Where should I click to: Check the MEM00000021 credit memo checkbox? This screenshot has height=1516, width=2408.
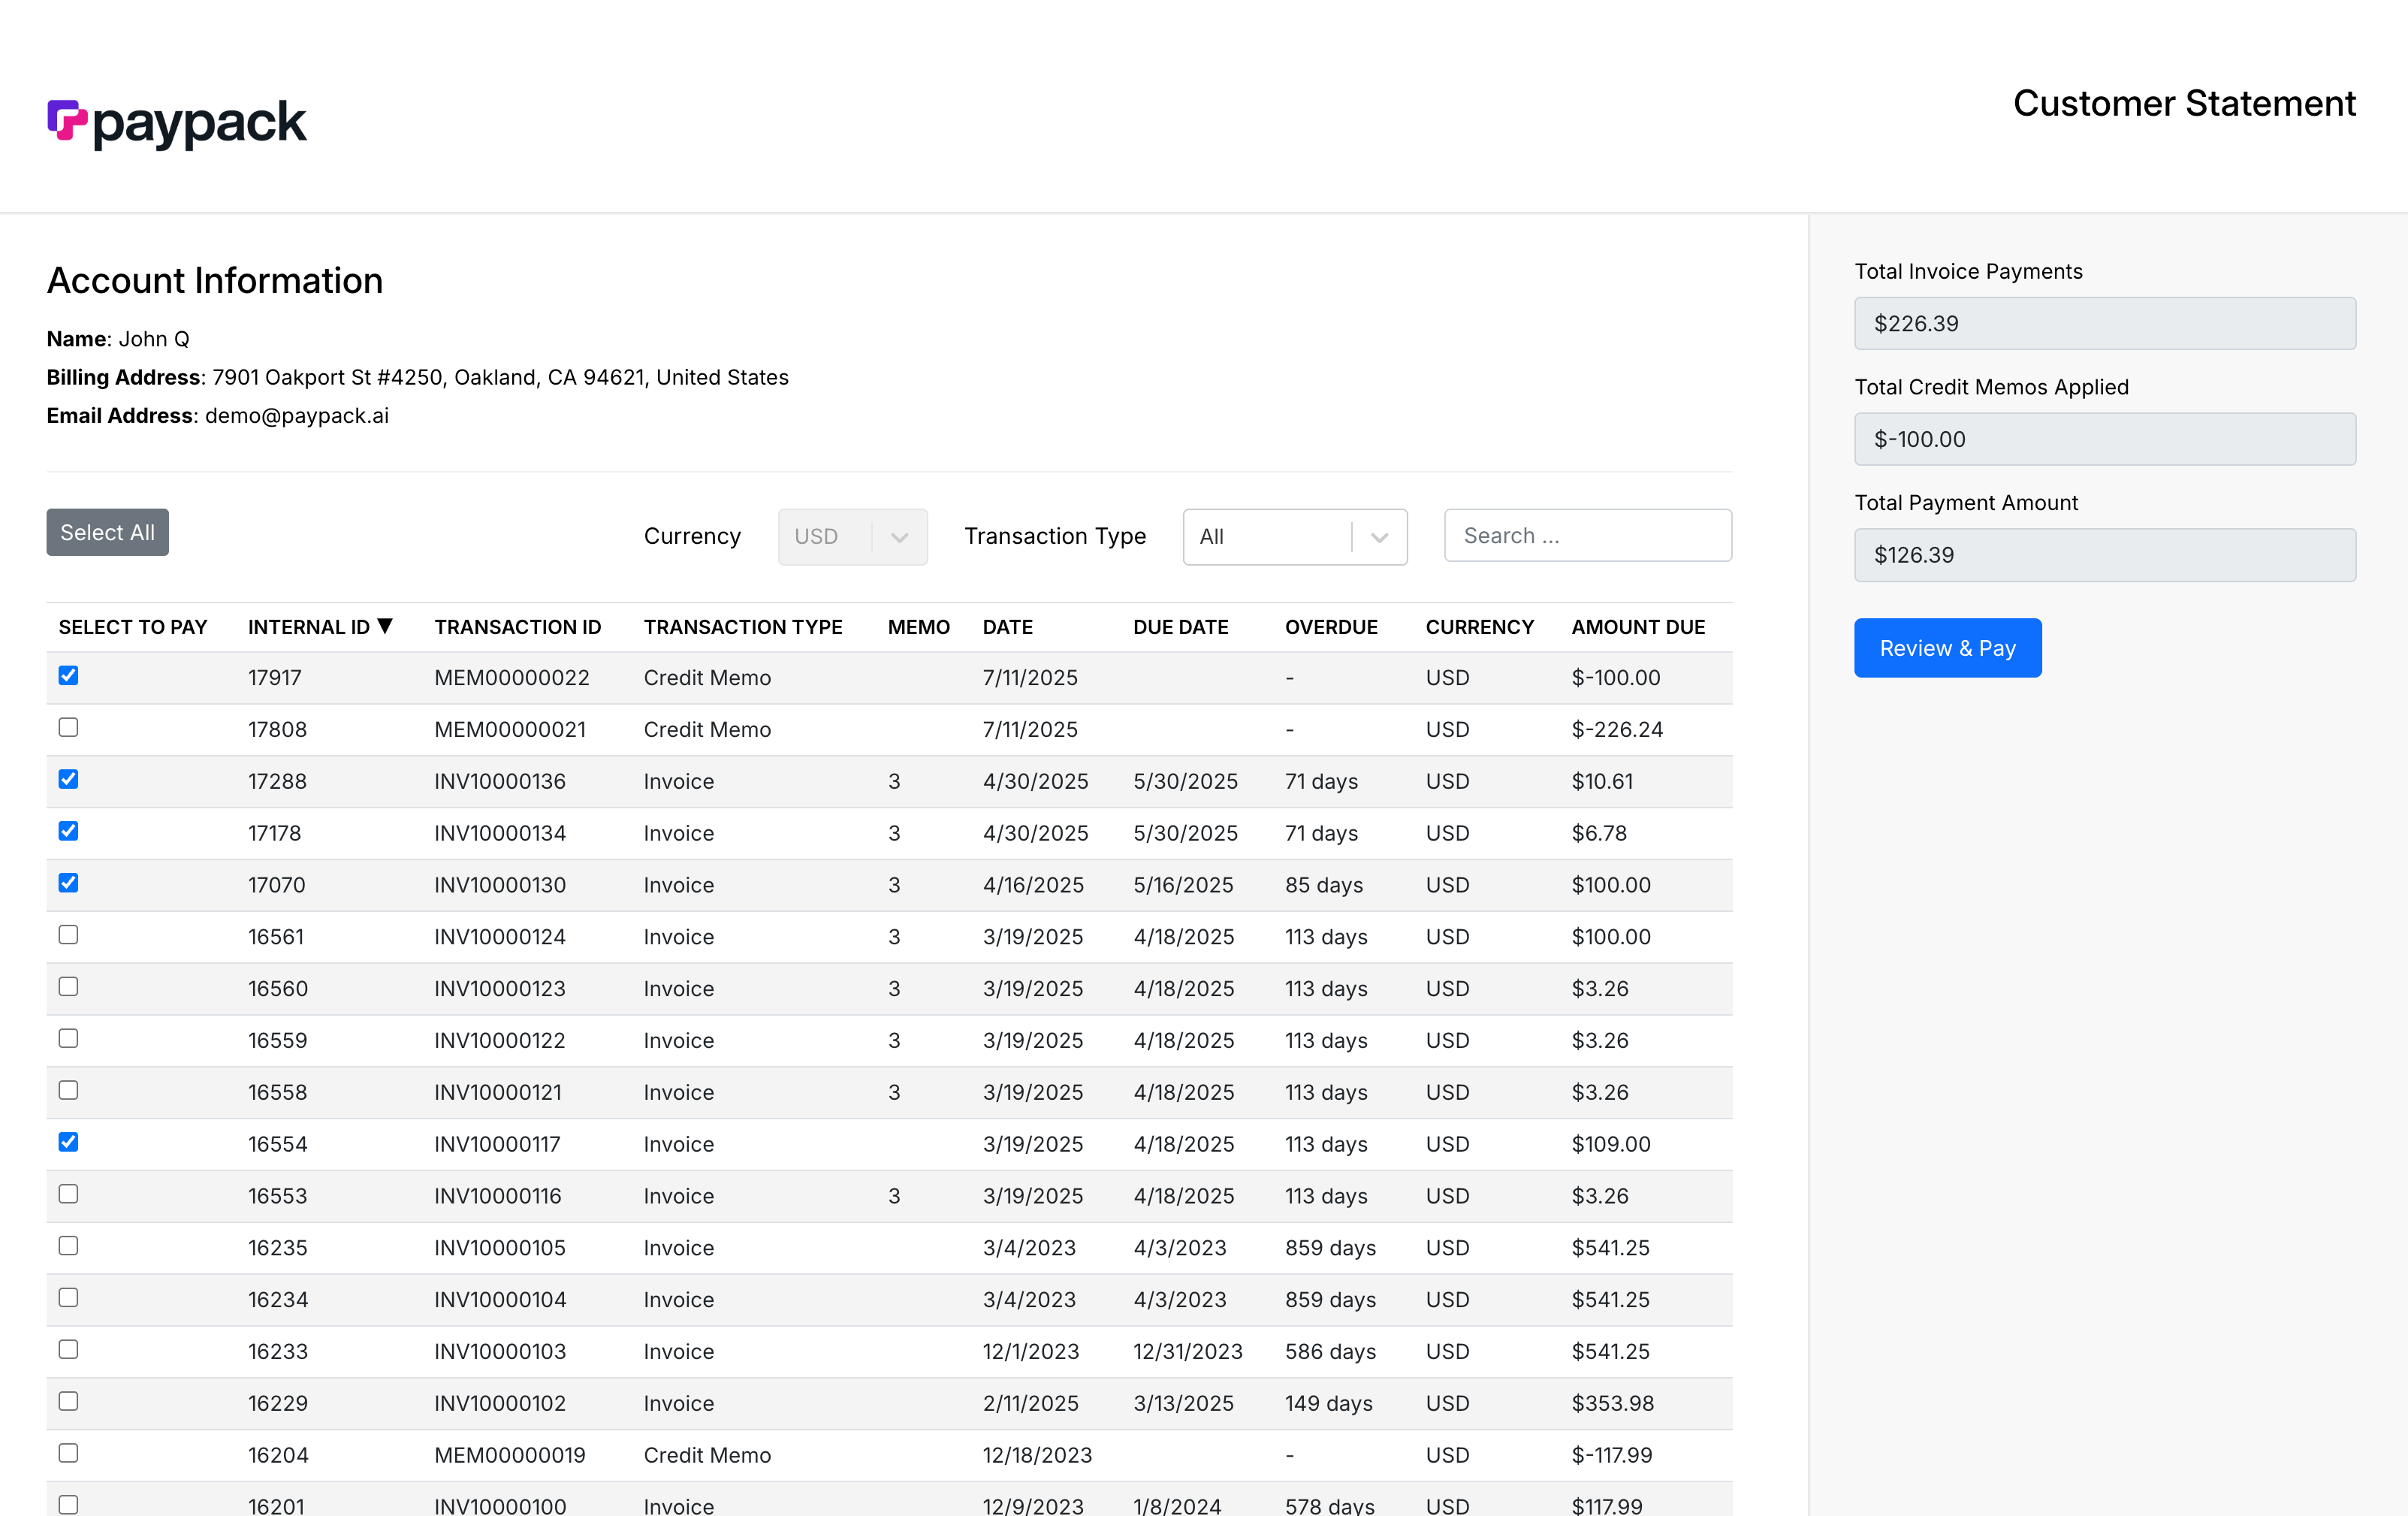(x=68, y=728)
